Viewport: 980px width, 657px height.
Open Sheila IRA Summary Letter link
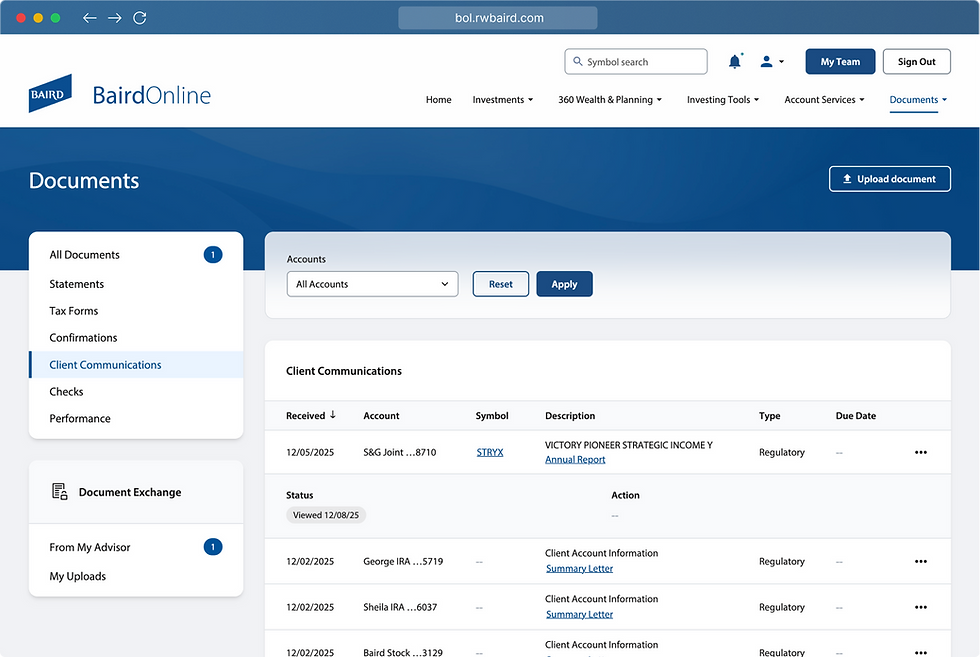(579, 614)
